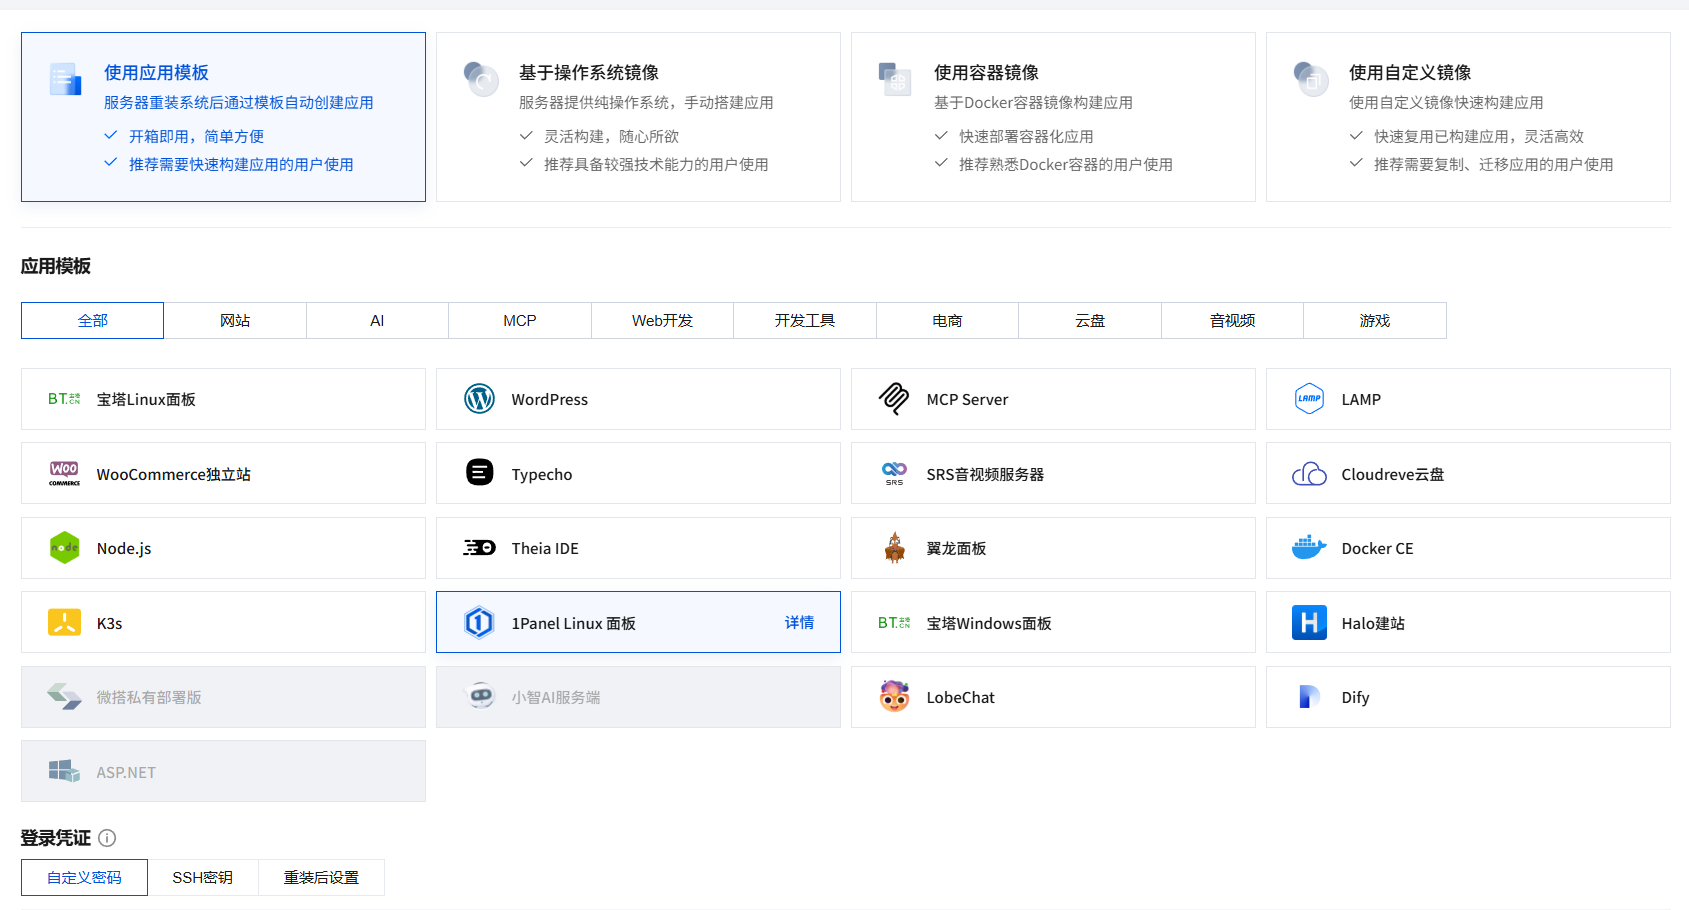Click the K3s template icon
Screen dimensions: 1689x910
tap(64, 622)
